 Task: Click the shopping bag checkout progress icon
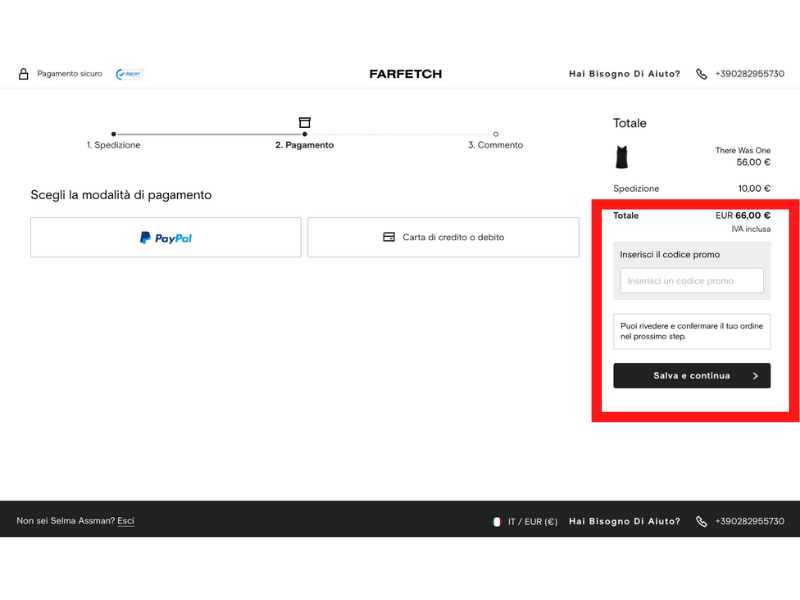point(305,122)
